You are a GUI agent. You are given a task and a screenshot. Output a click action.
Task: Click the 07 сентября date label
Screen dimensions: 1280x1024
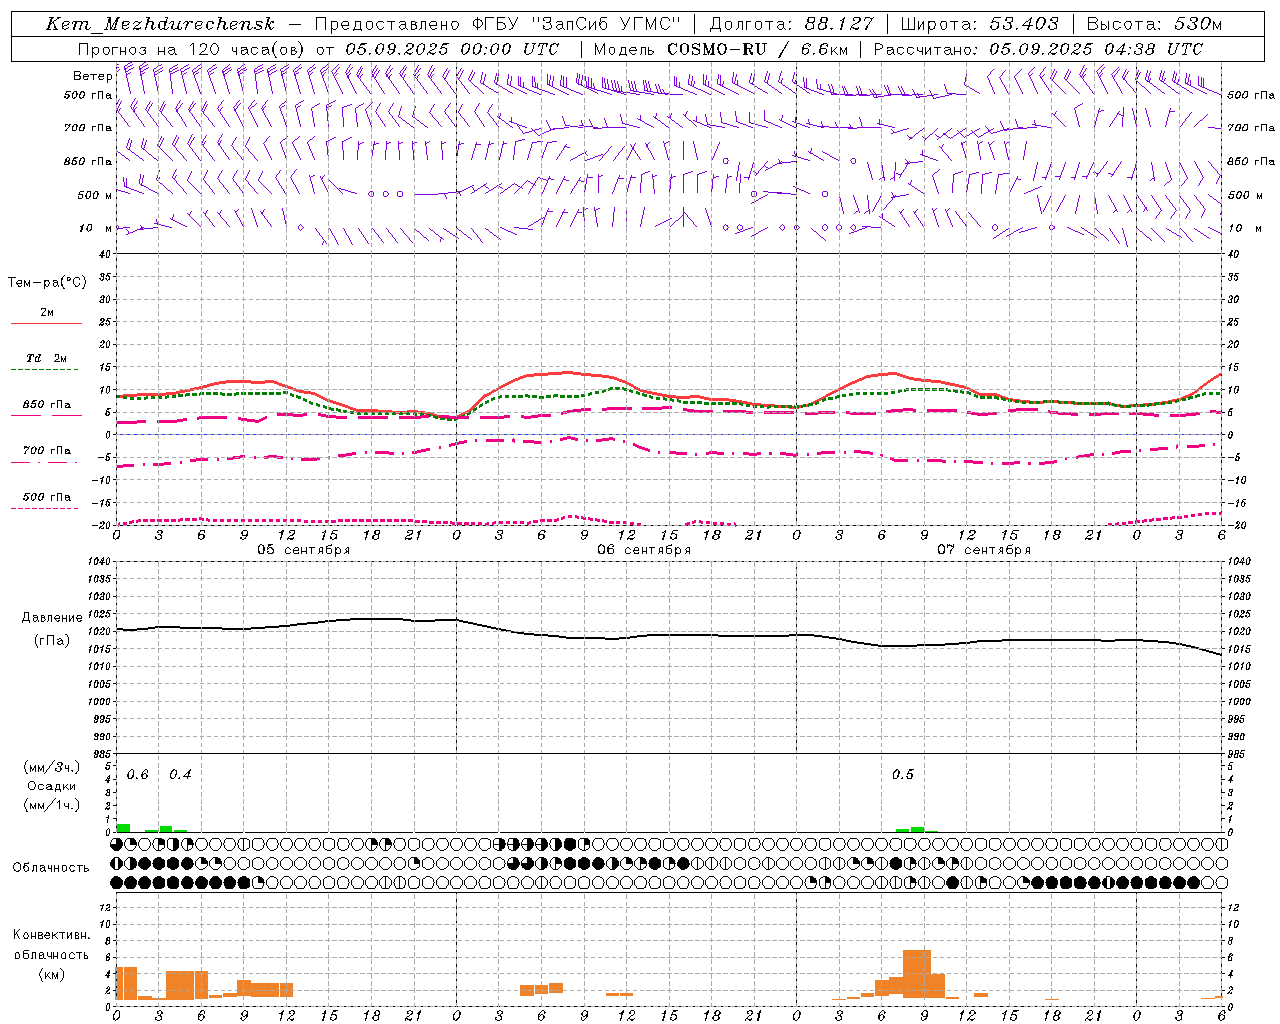coord(984,549)
